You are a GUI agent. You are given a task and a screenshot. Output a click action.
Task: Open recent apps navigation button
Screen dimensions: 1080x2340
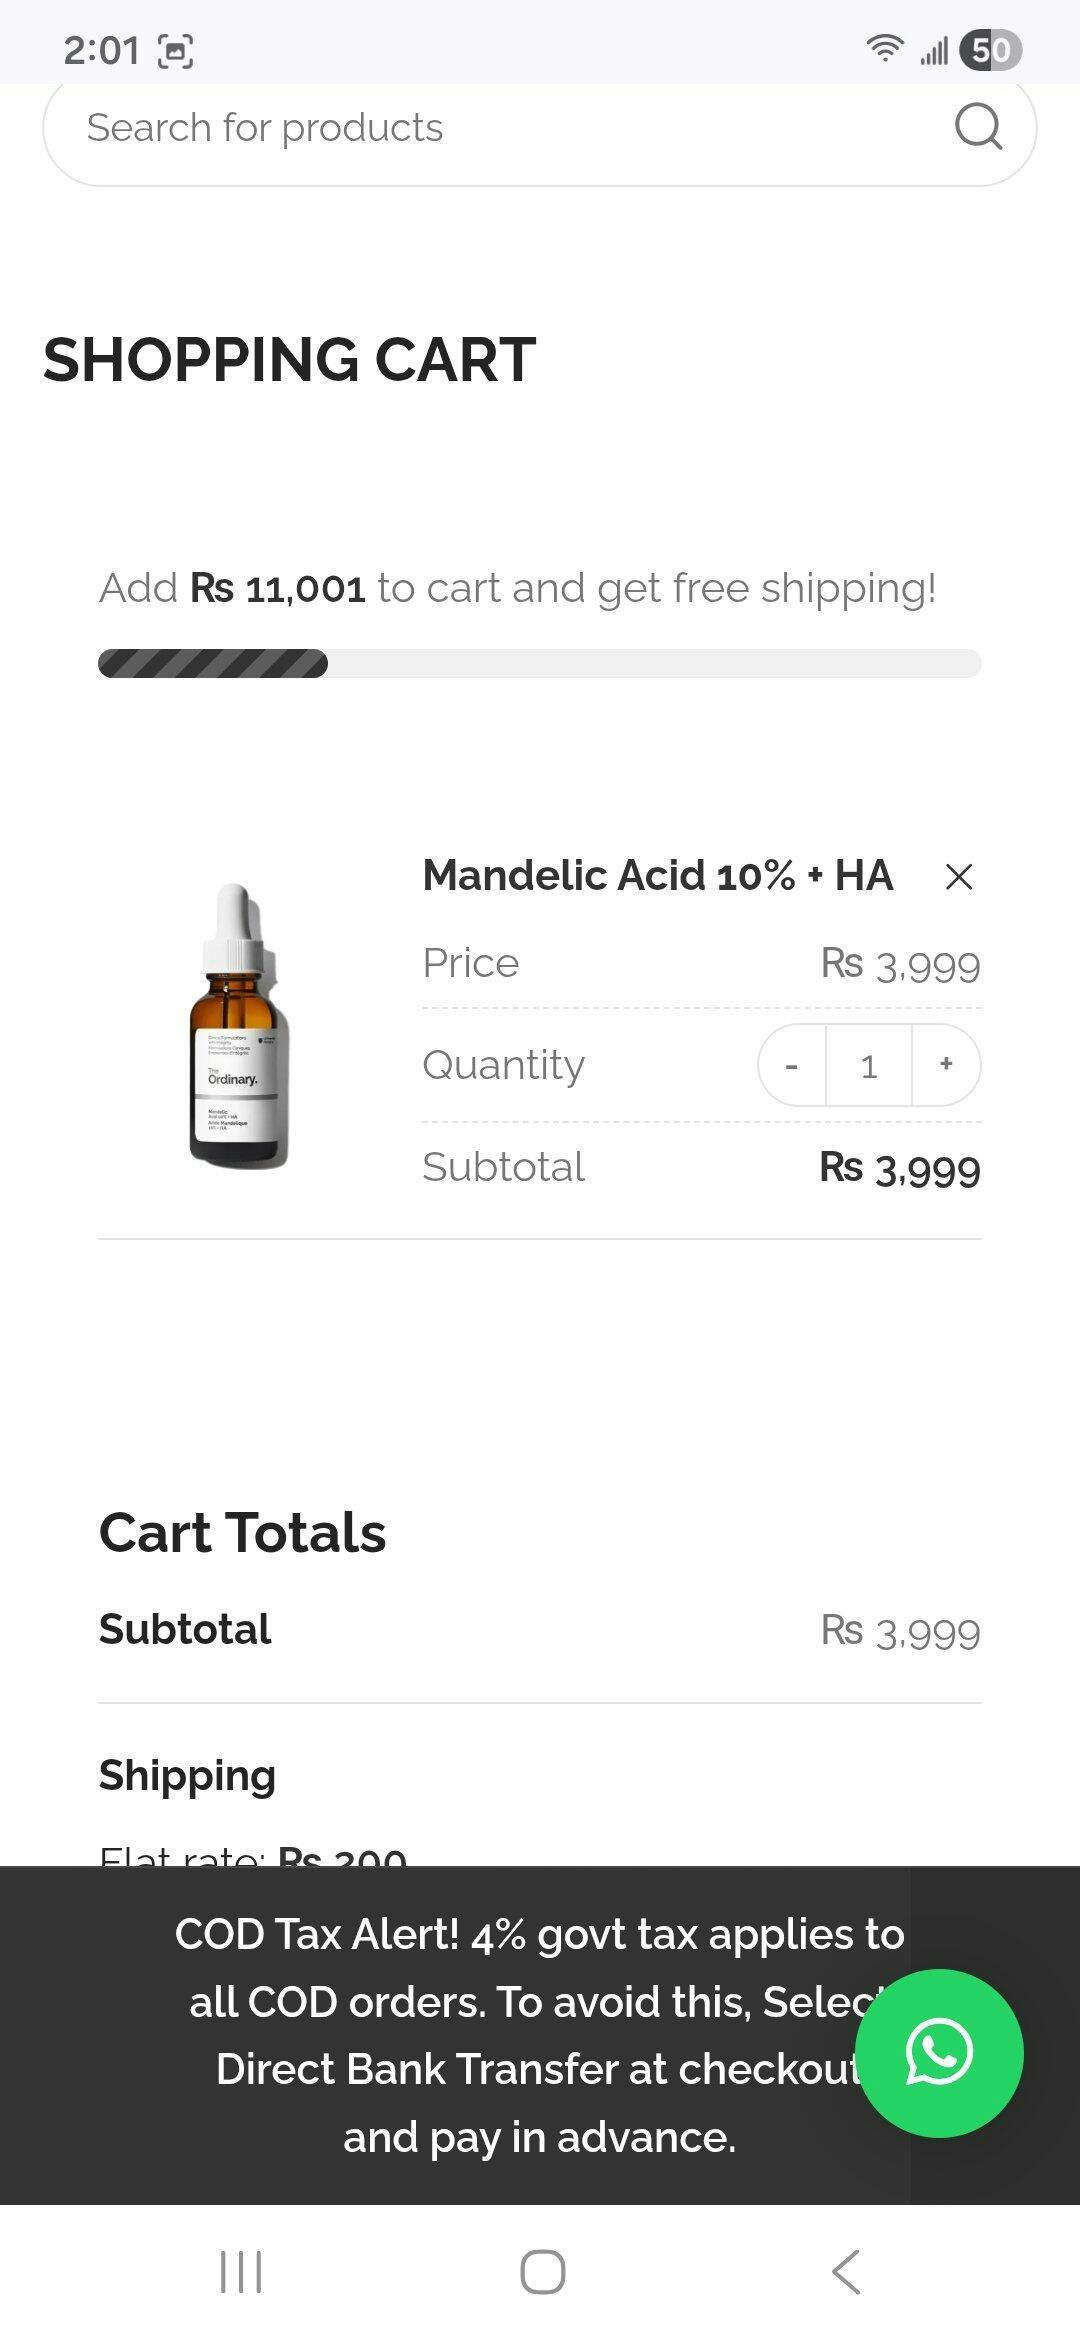click(241, 2272)
